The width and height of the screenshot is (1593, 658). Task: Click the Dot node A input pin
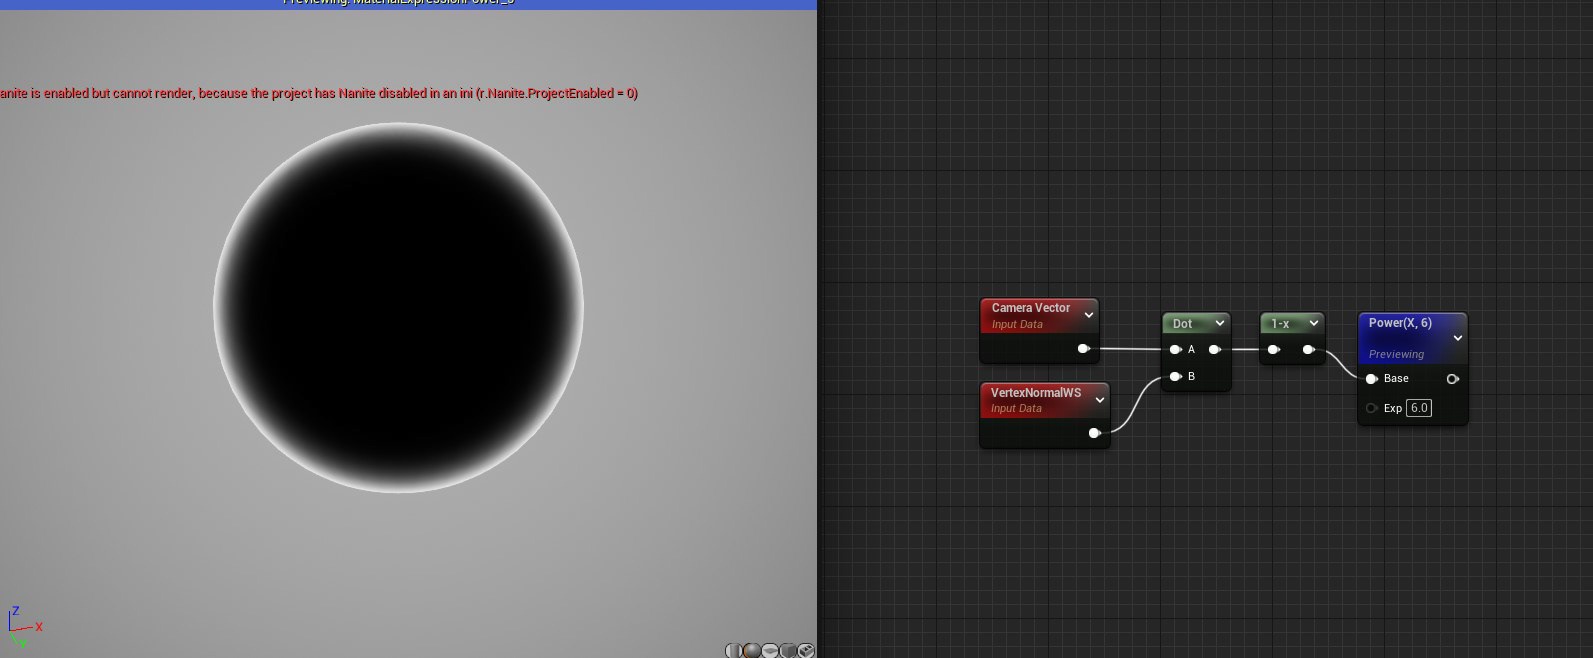click(x=1176, y=350)
